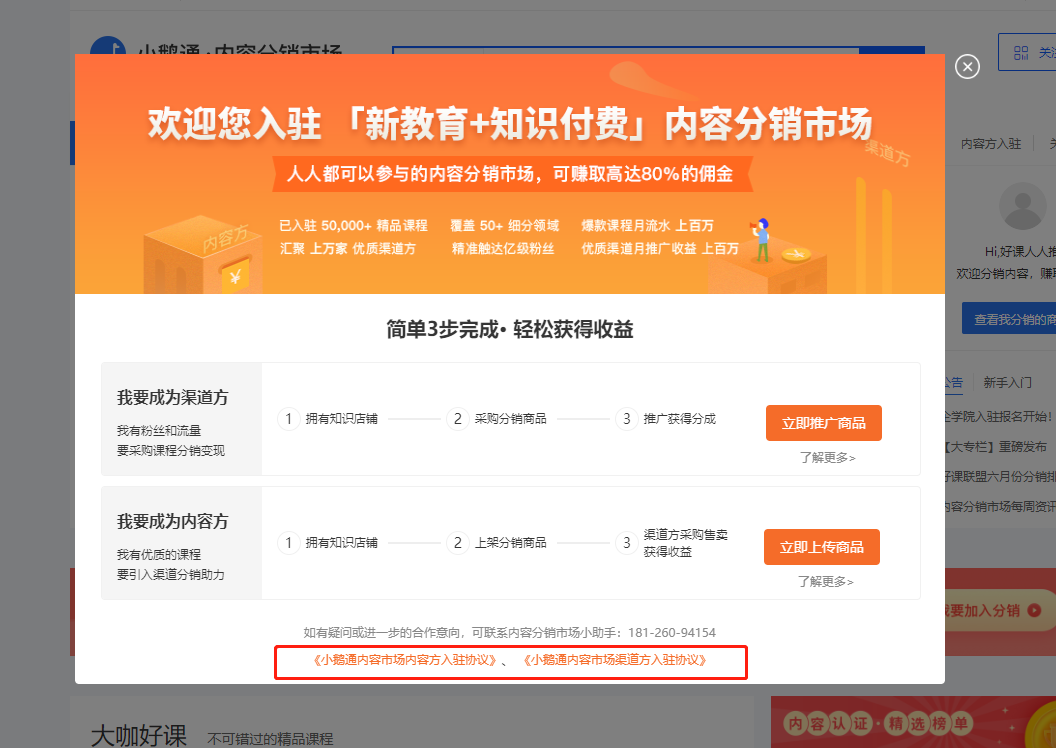The width and height of the screenshot is (1056, 748).
Task: Click 爆款课程月流水 上百万 banner text
Action: (647, 226)
